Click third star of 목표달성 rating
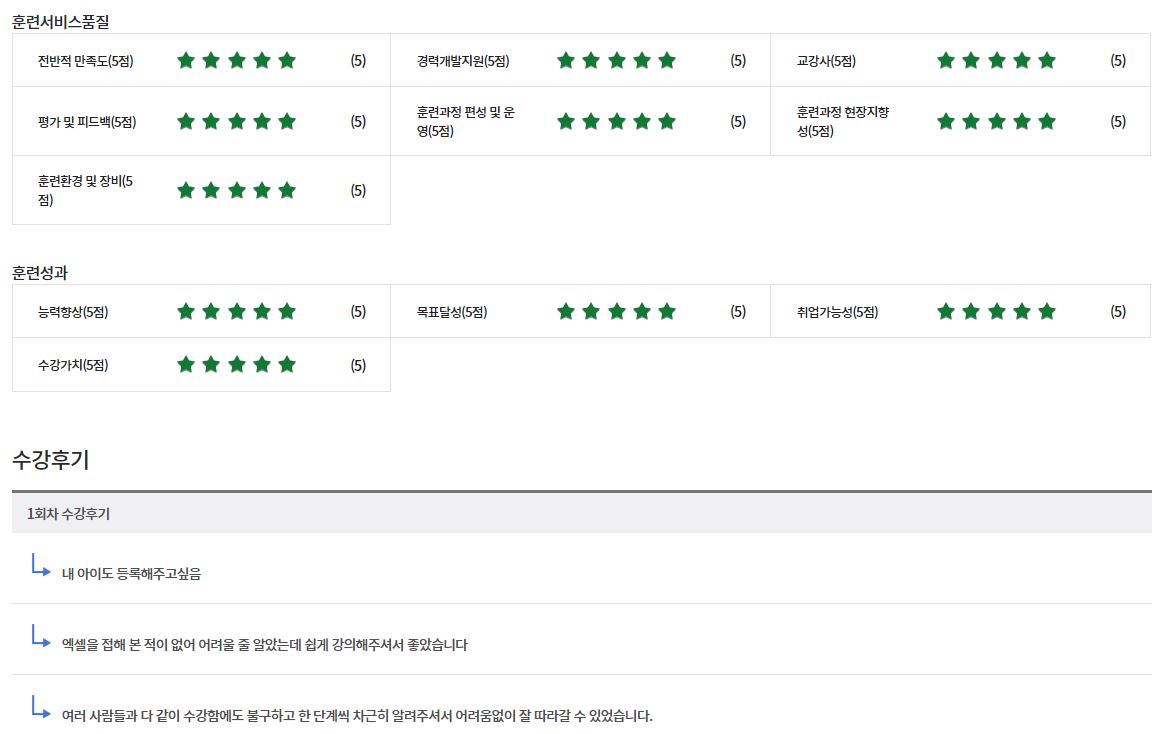The width and height of the screenshot is (1167, 734). [616, 312]
